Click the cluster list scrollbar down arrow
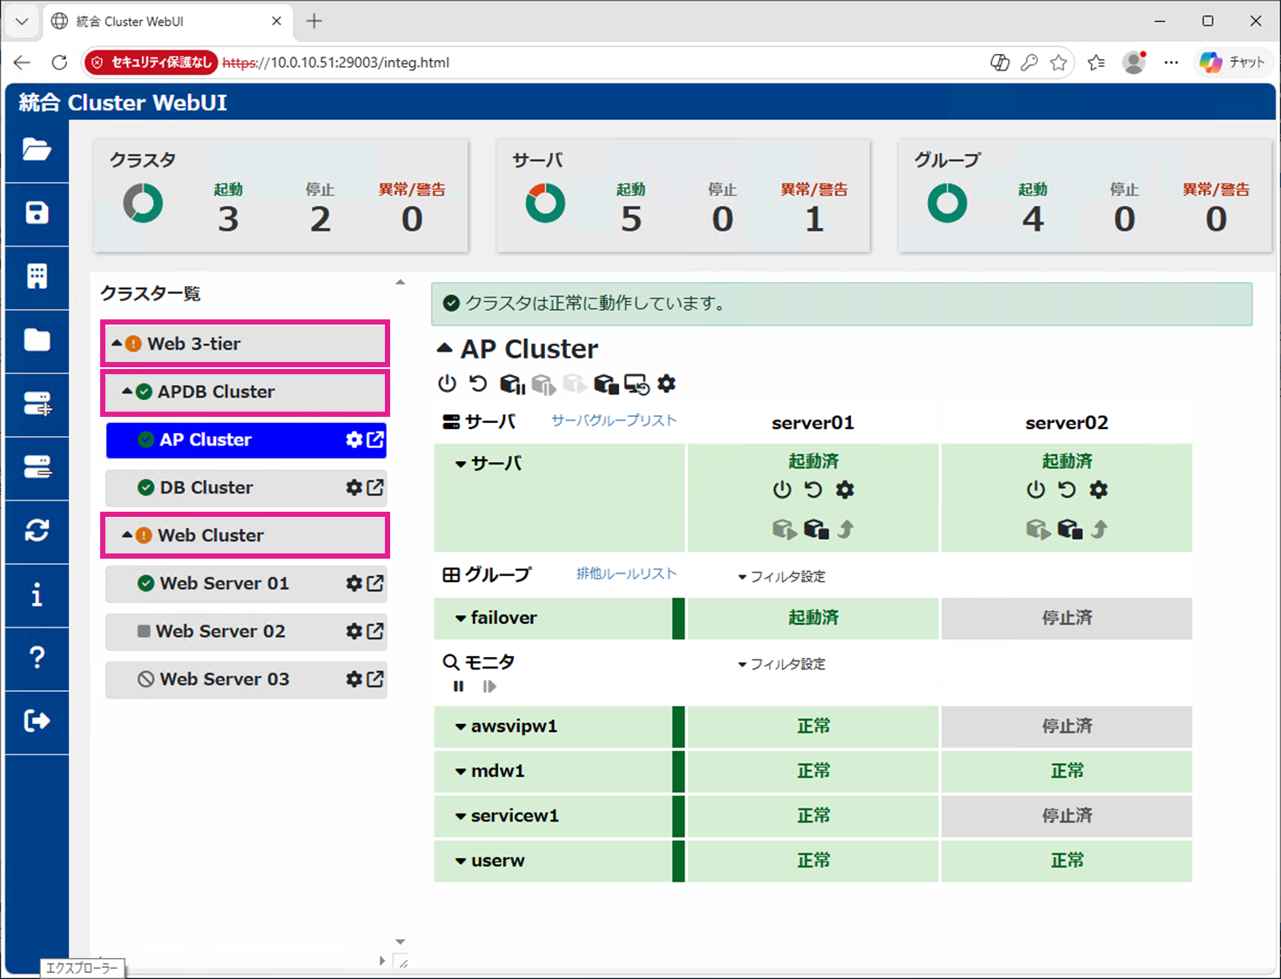The width and height of the screenshot is (1281, 979). pos(400,942)
